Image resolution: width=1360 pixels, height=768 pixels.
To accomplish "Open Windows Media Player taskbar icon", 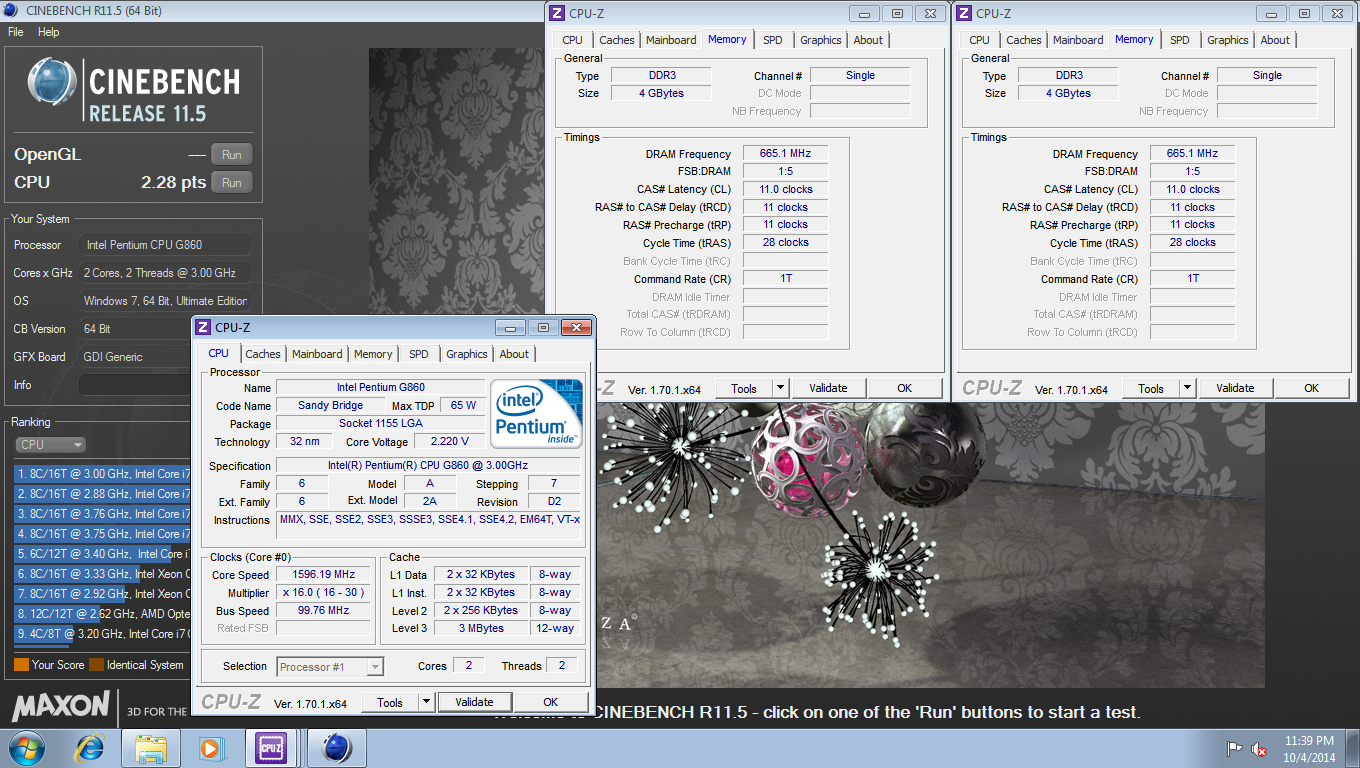I will tap(210, 748).
